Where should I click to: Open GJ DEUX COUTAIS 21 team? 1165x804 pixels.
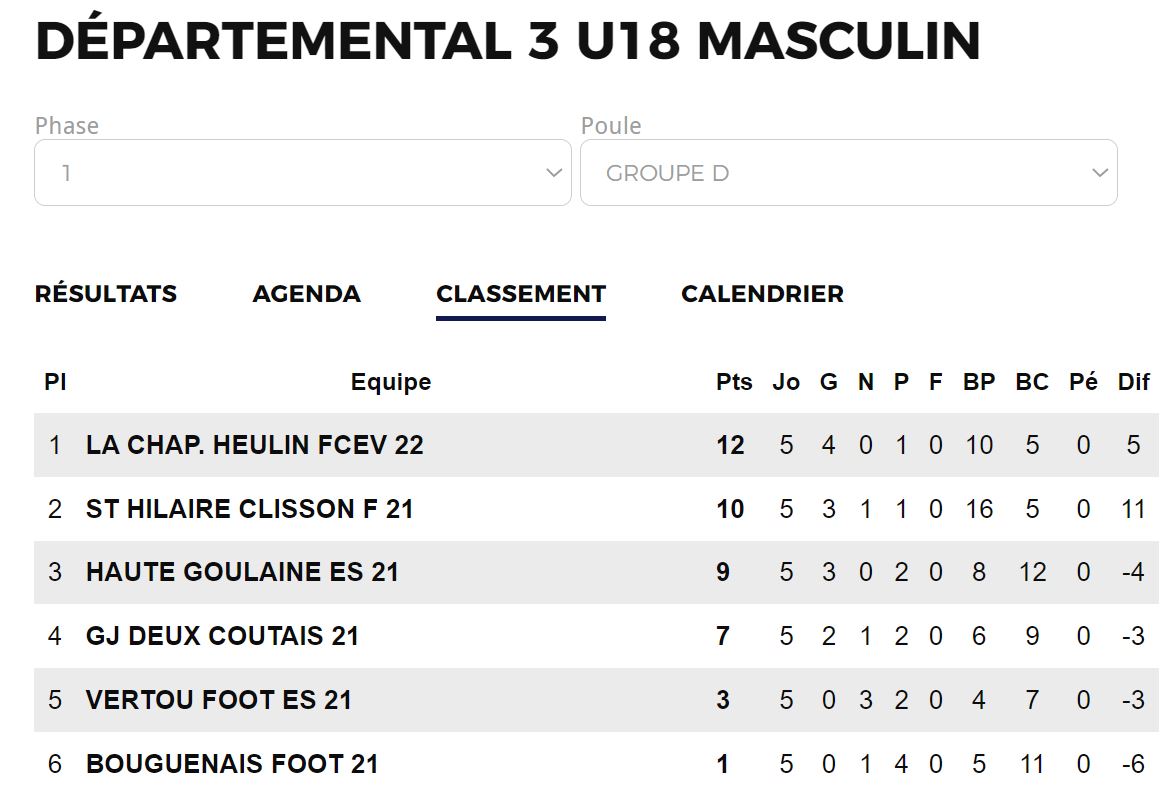pos(222,636)
